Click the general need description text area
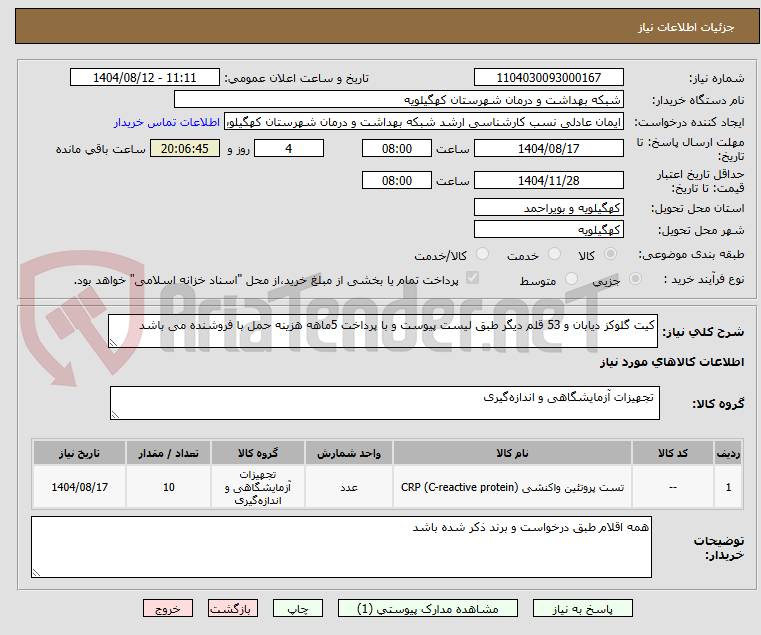Viewport: 761px width, 635px height. (x=382, y=331)
